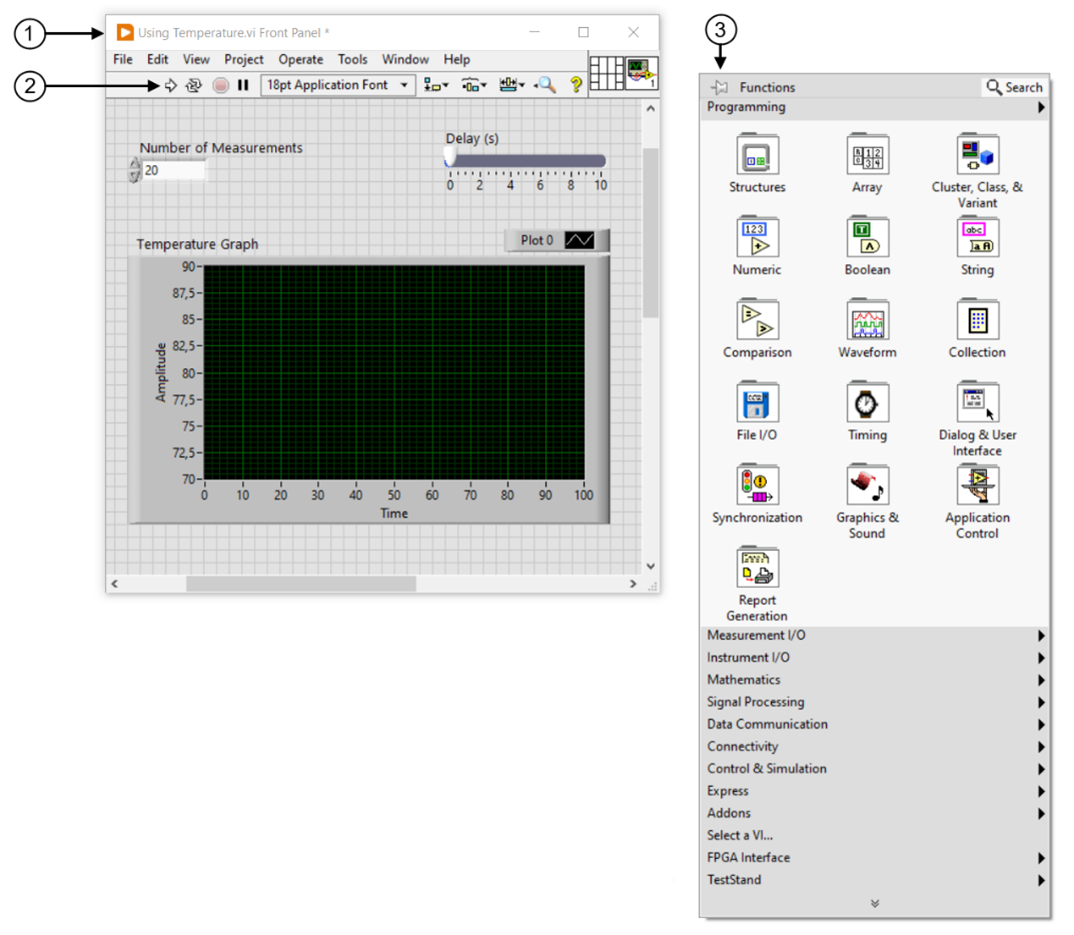
Task: Toggle the Pause button in toolbar
Action: (x=243, y=86)
